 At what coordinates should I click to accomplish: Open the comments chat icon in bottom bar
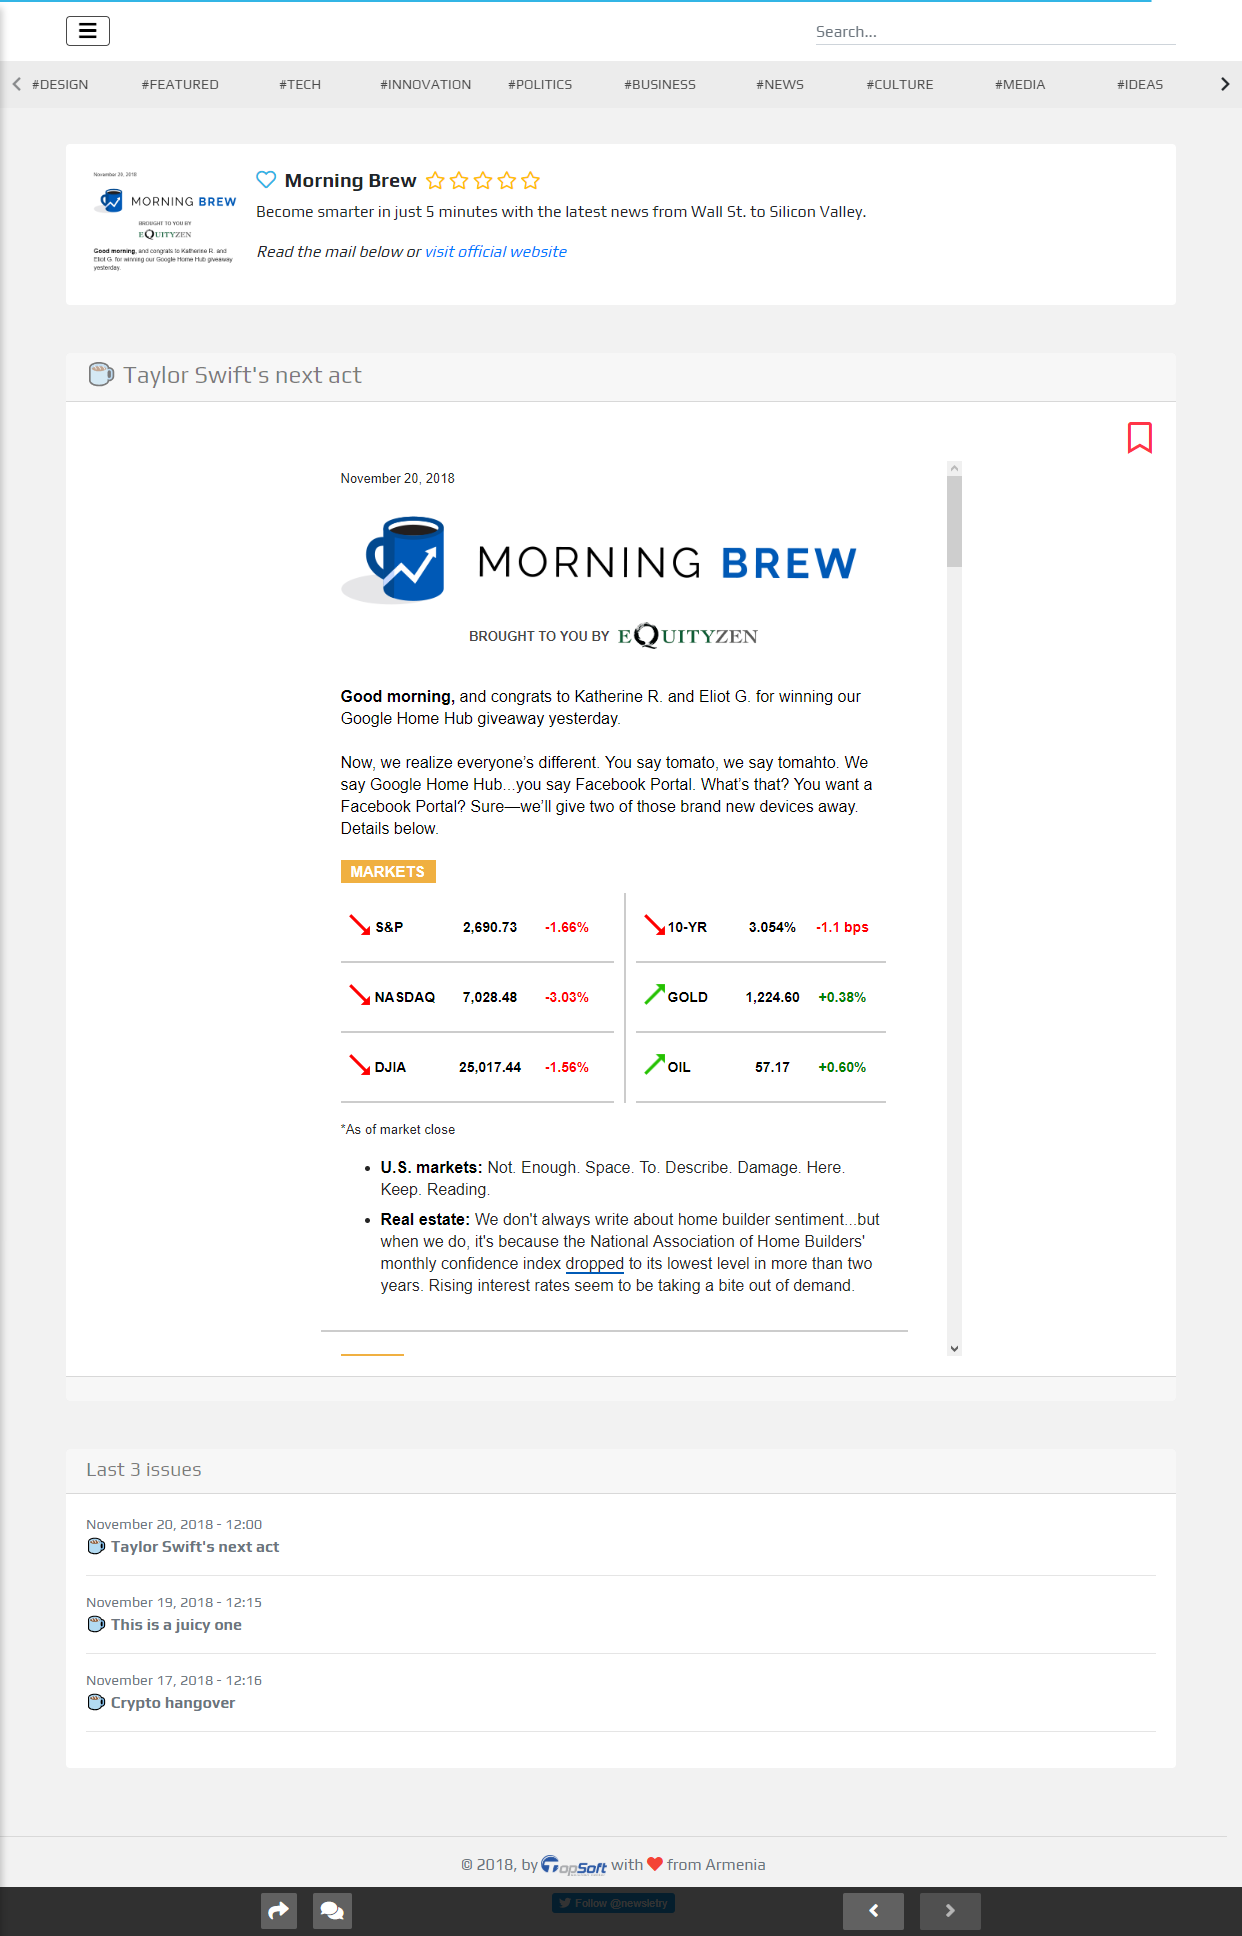(332, 1911)
